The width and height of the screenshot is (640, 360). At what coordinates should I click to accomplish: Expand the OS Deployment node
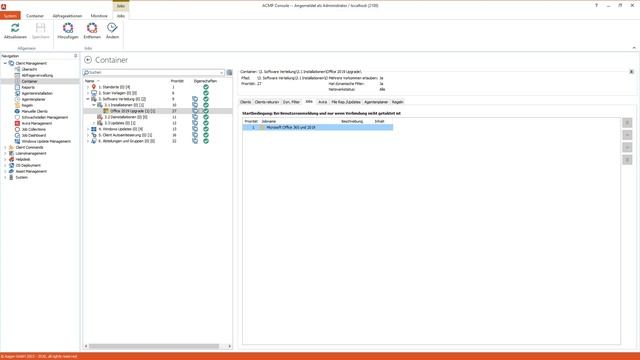coord(5,165)
